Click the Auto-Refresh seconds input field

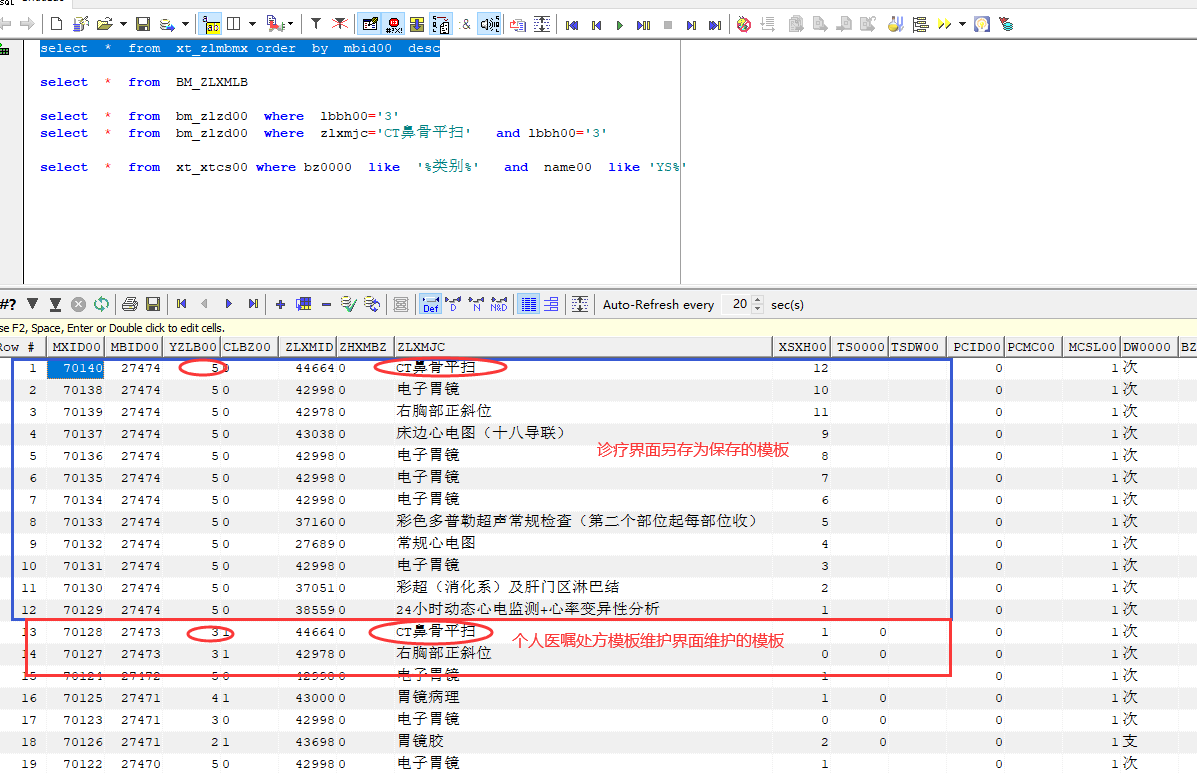click(737, 305)
